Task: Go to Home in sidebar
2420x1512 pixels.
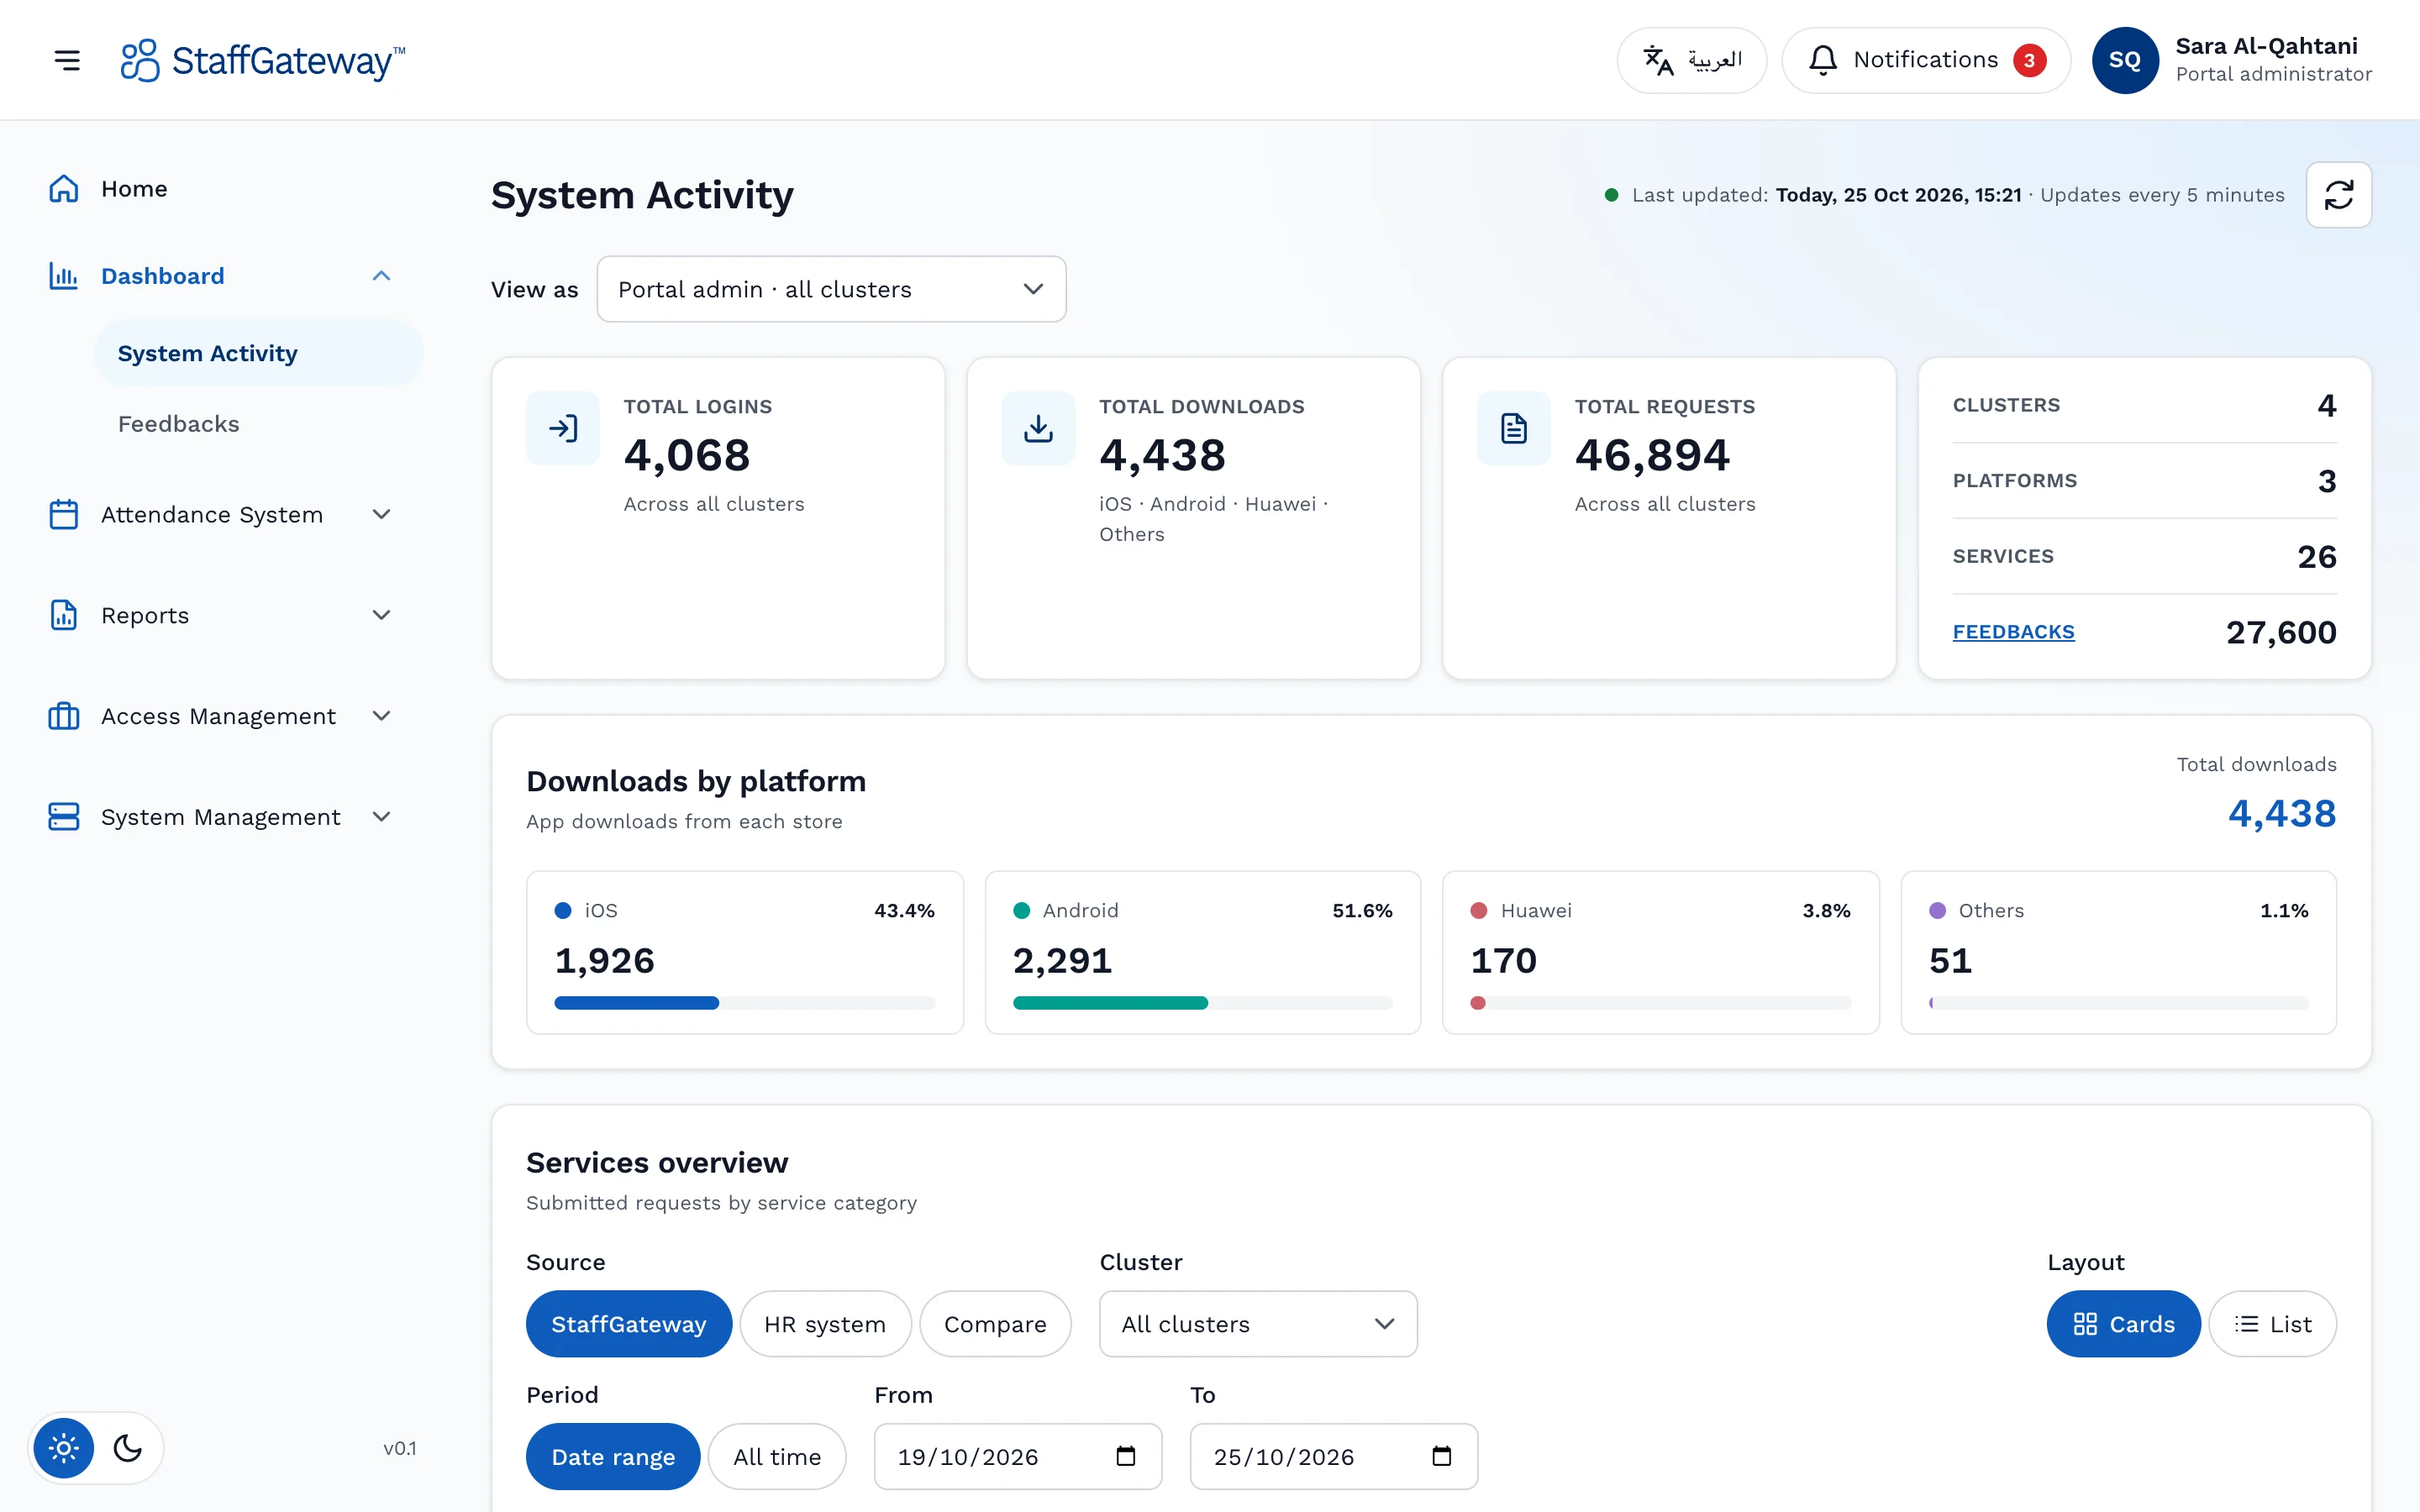Action: click(226, 188)
